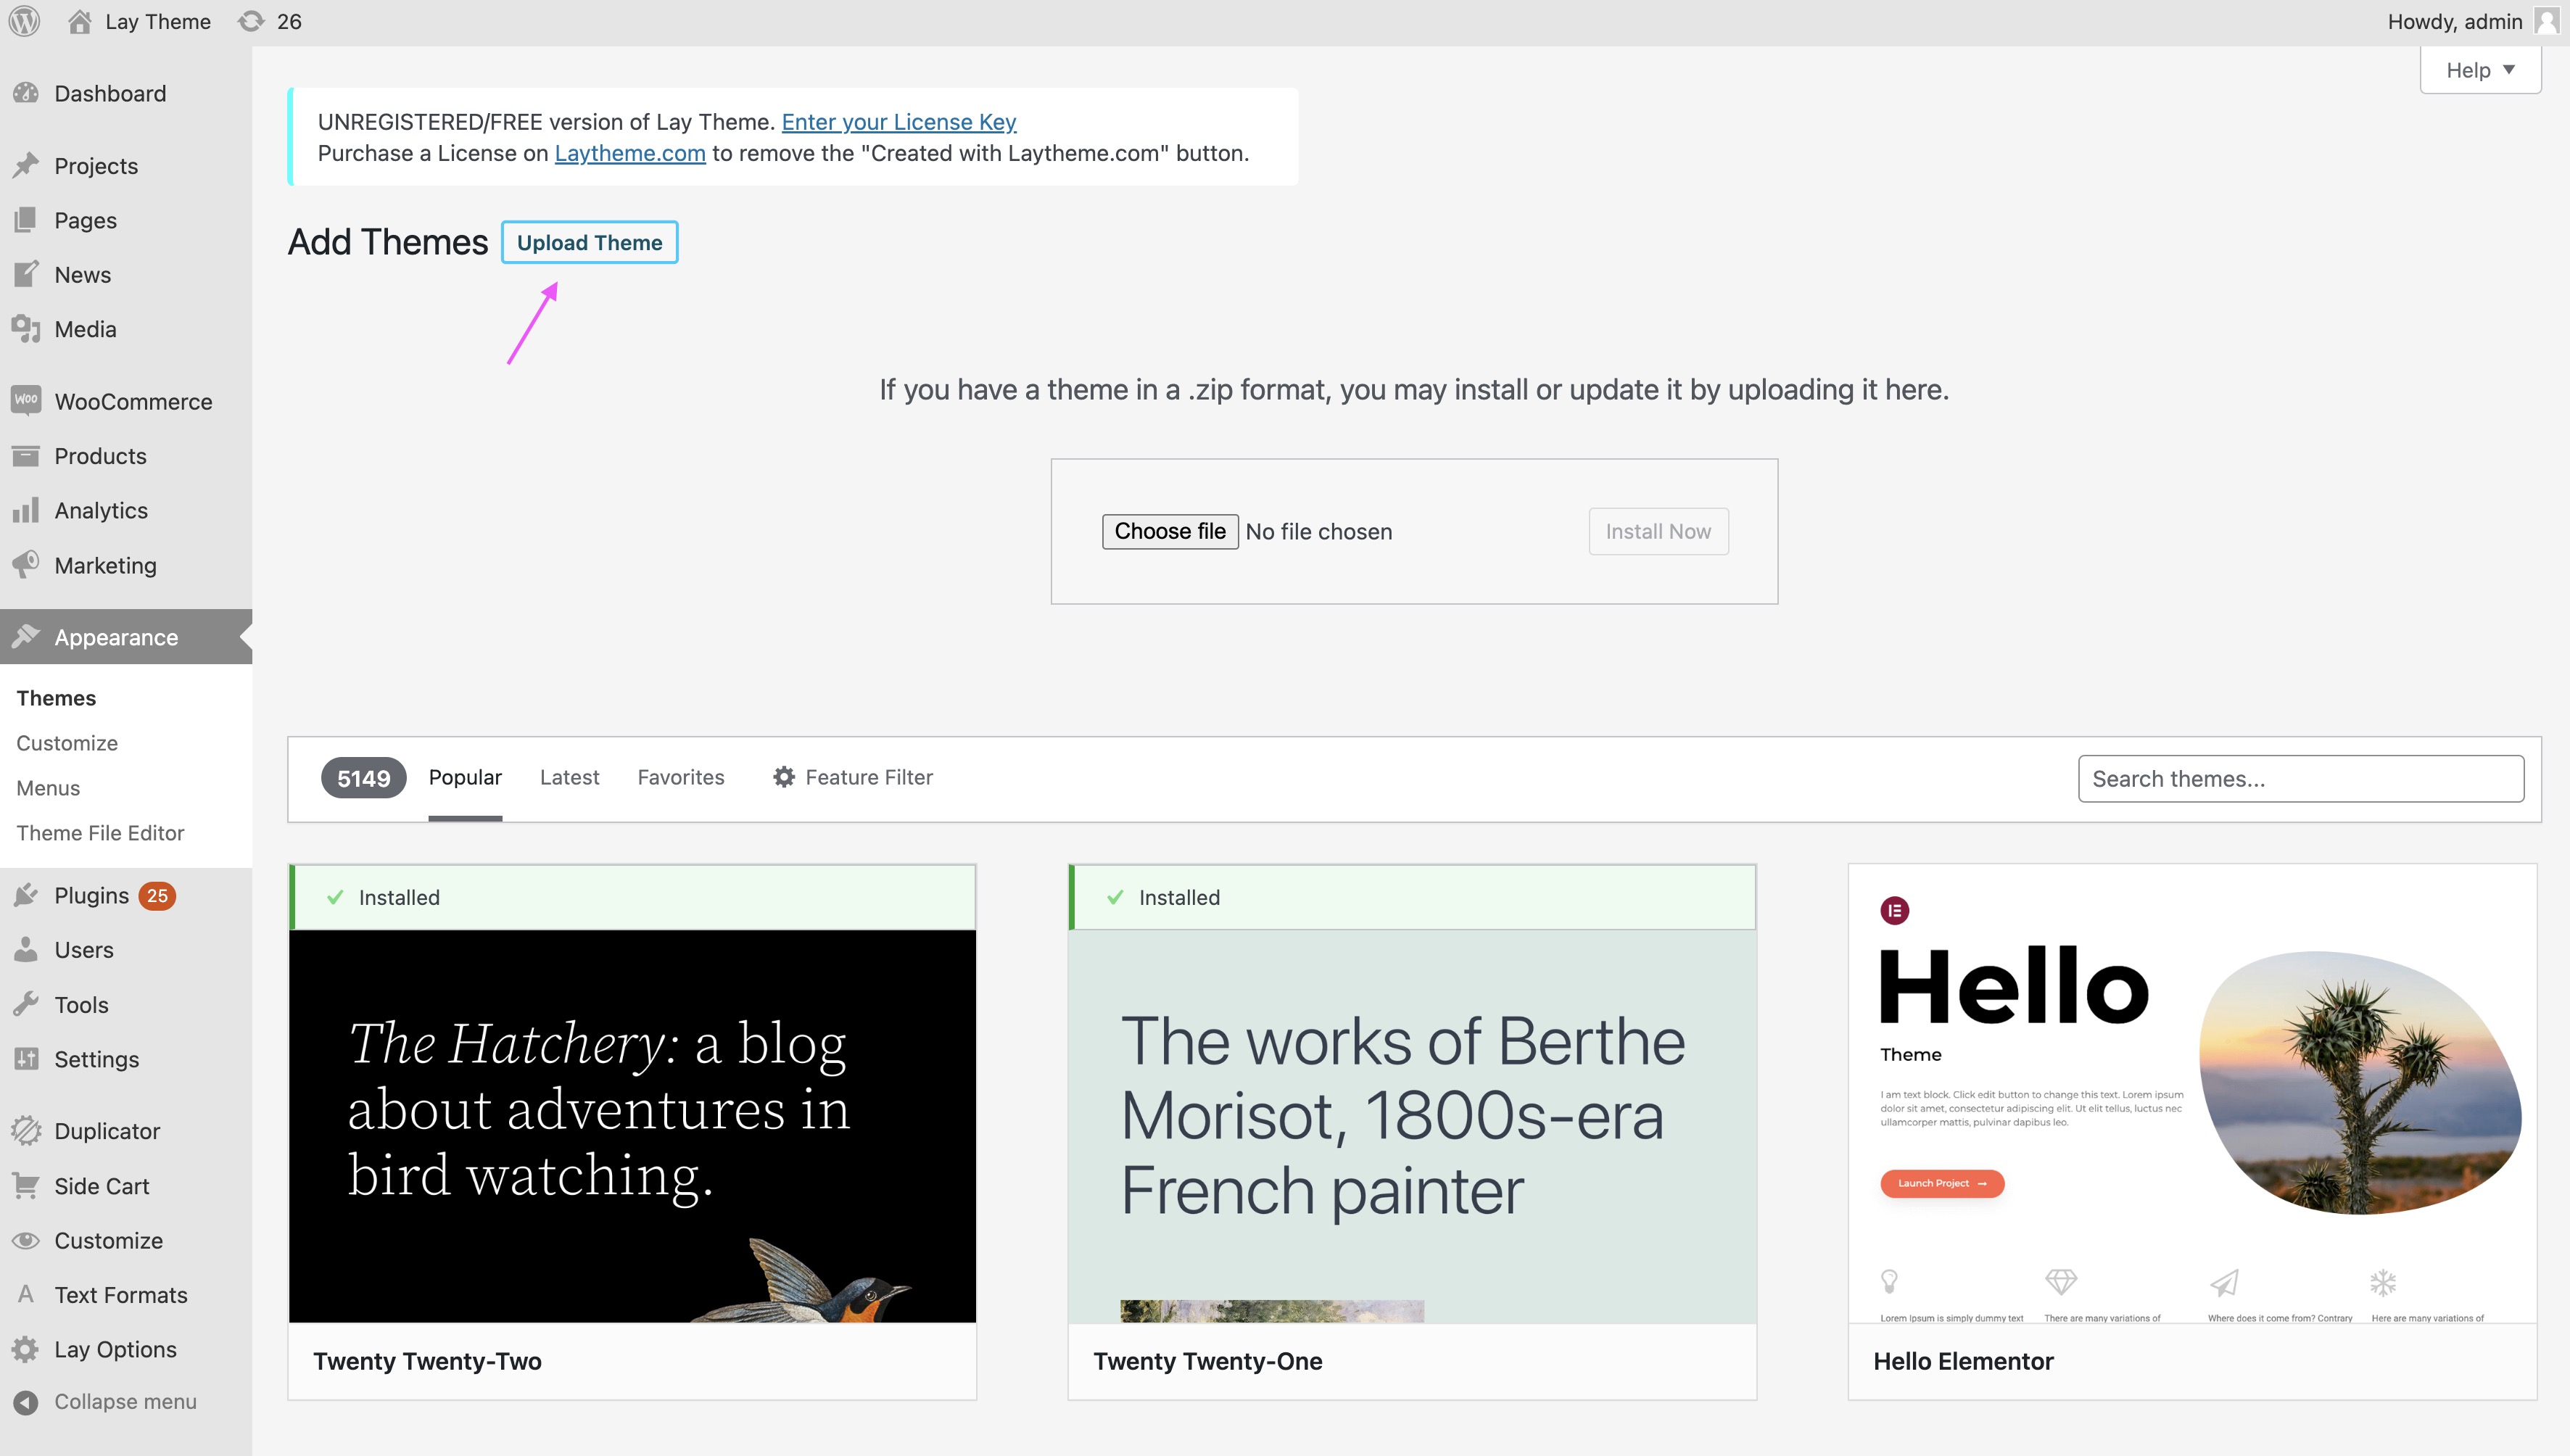2570x1456 pixels.
Task: Click the Media library icon
Action: tap(26, 329)
